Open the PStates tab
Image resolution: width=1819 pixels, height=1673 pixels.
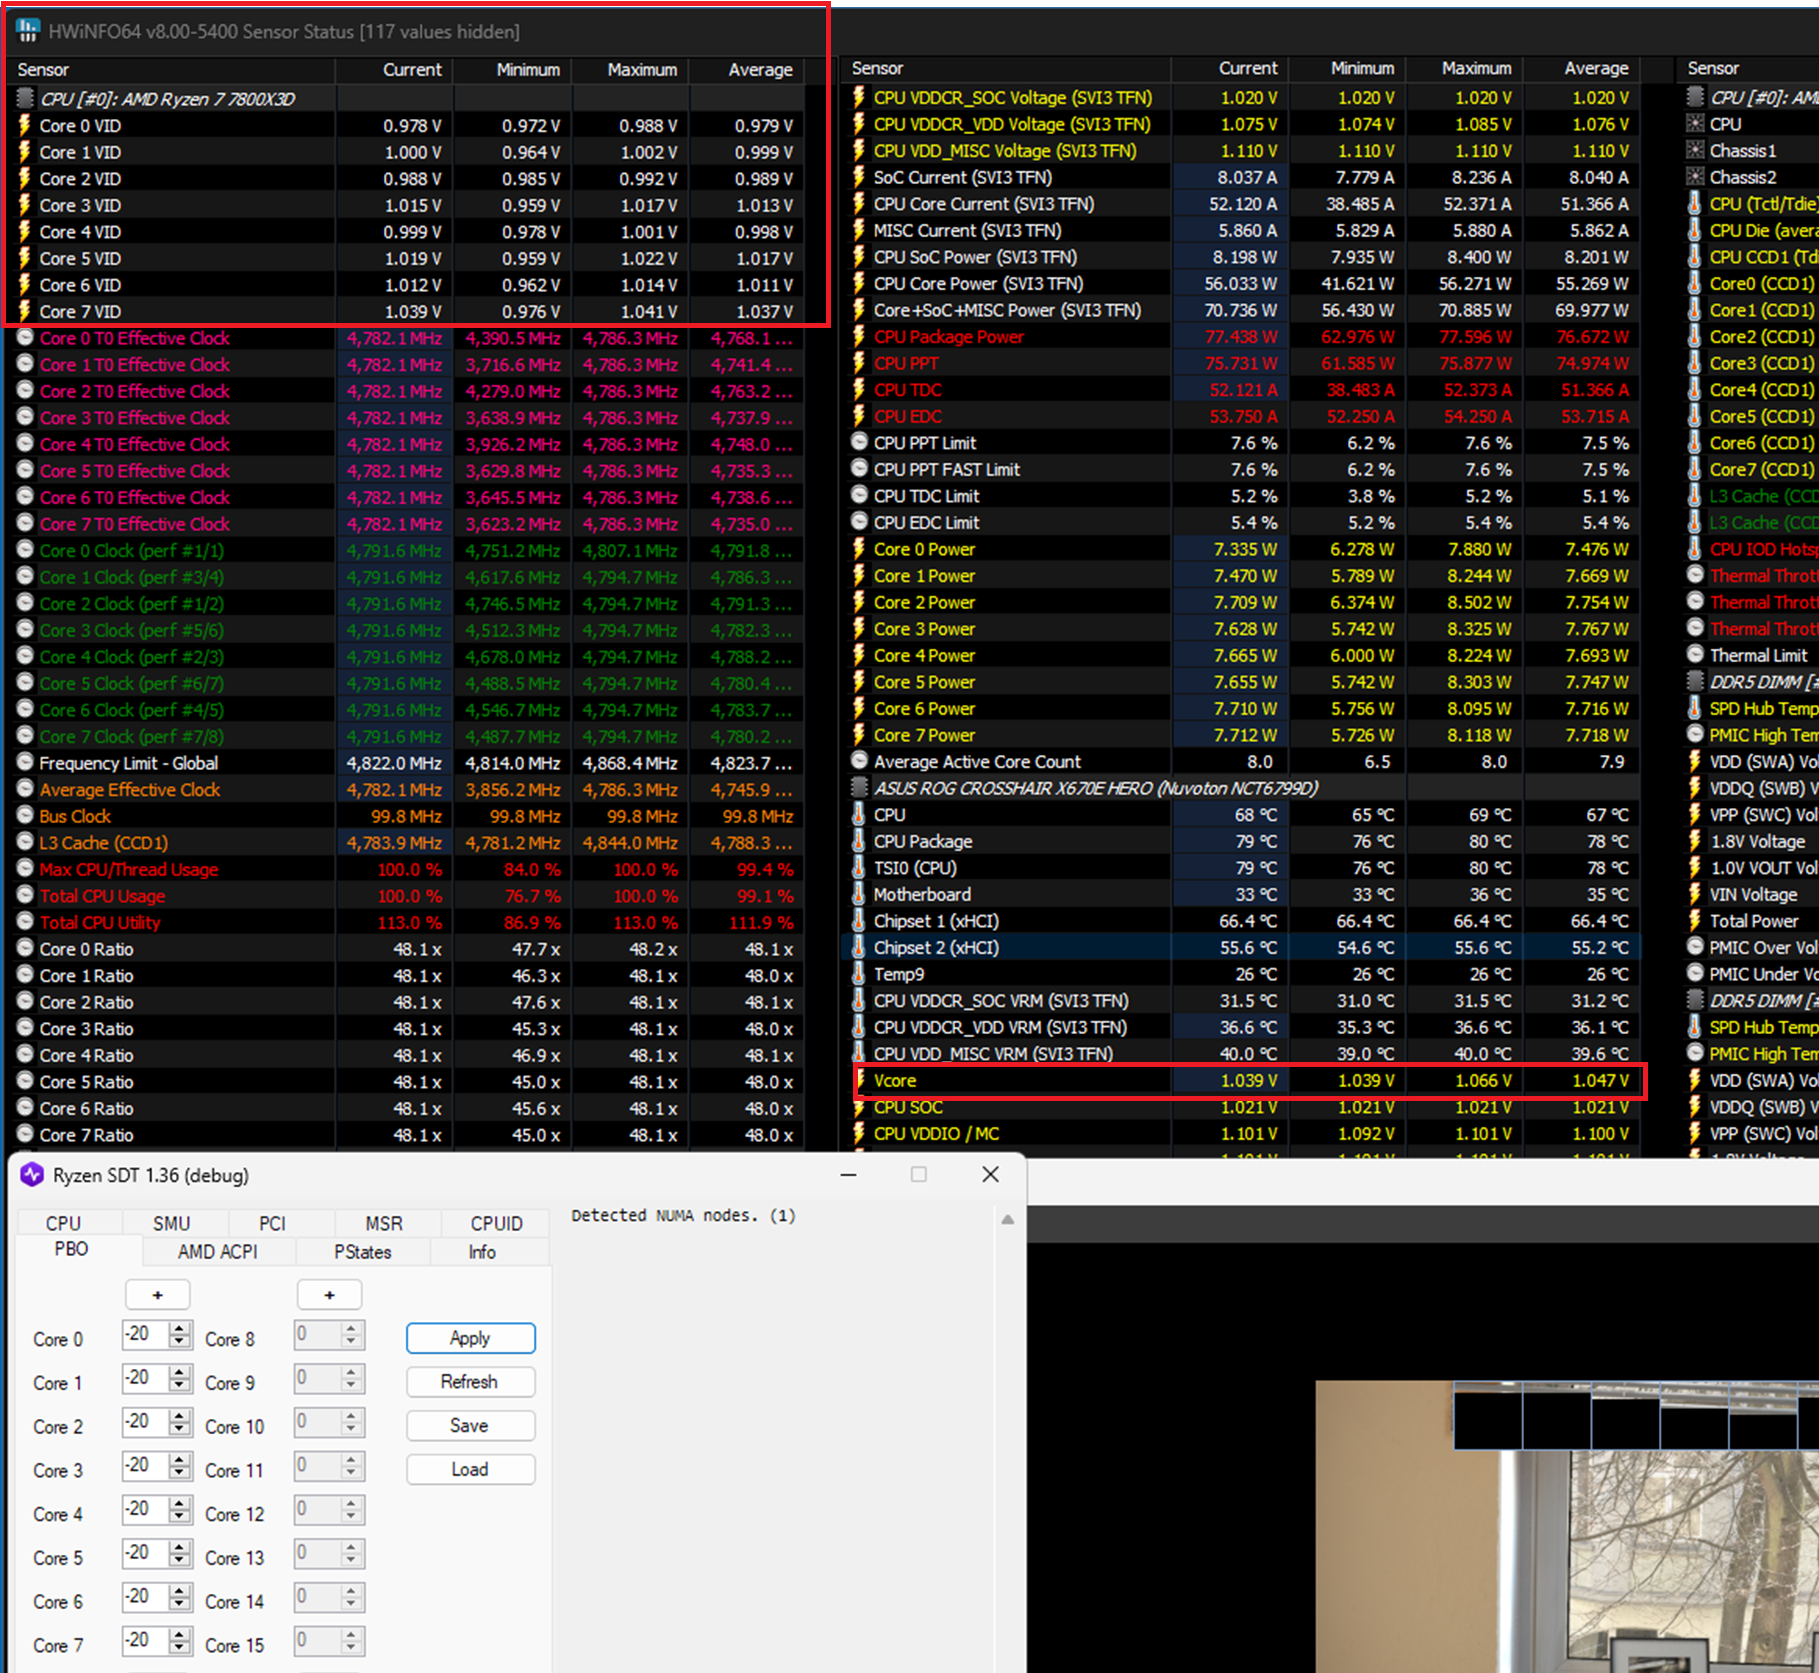(x=363, y=1251)
